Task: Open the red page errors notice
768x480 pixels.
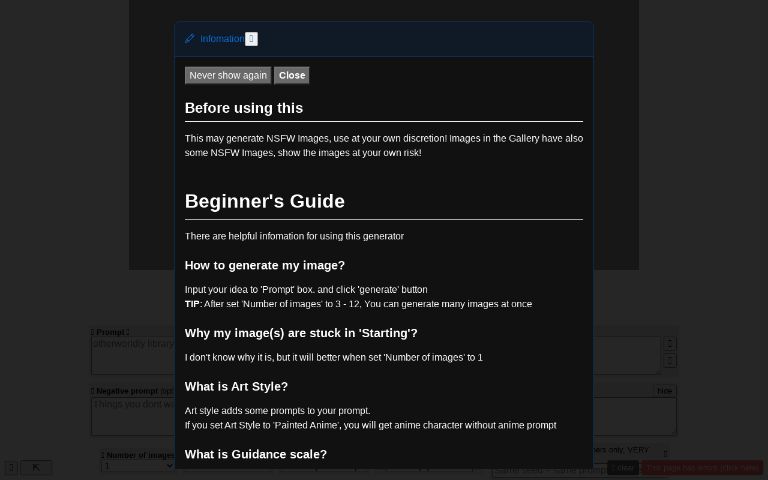Action: point(702,467)
